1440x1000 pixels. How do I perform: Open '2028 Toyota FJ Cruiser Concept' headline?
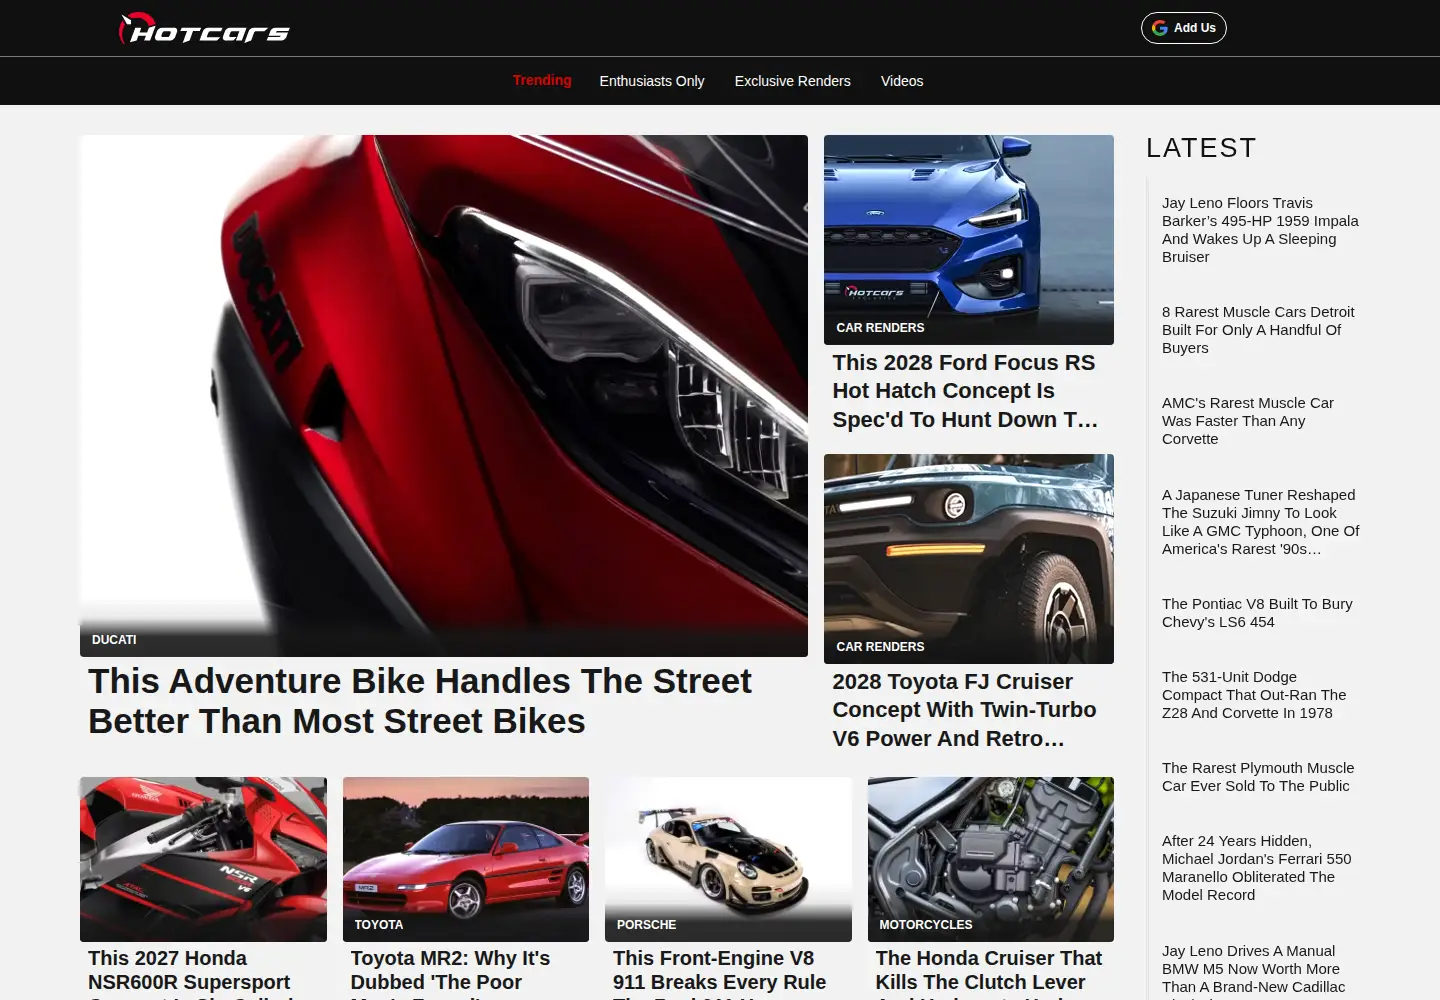[965, 710]
